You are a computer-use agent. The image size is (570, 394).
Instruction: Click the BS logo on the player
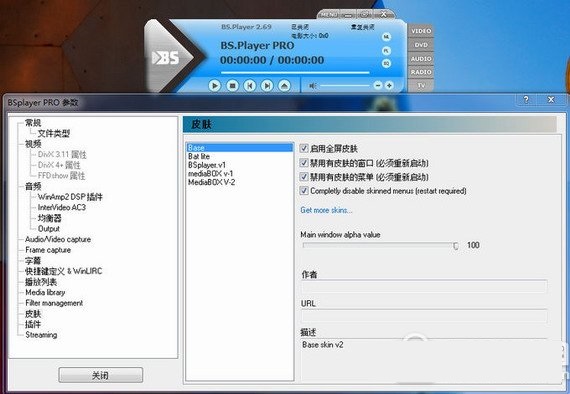point(165,57)
